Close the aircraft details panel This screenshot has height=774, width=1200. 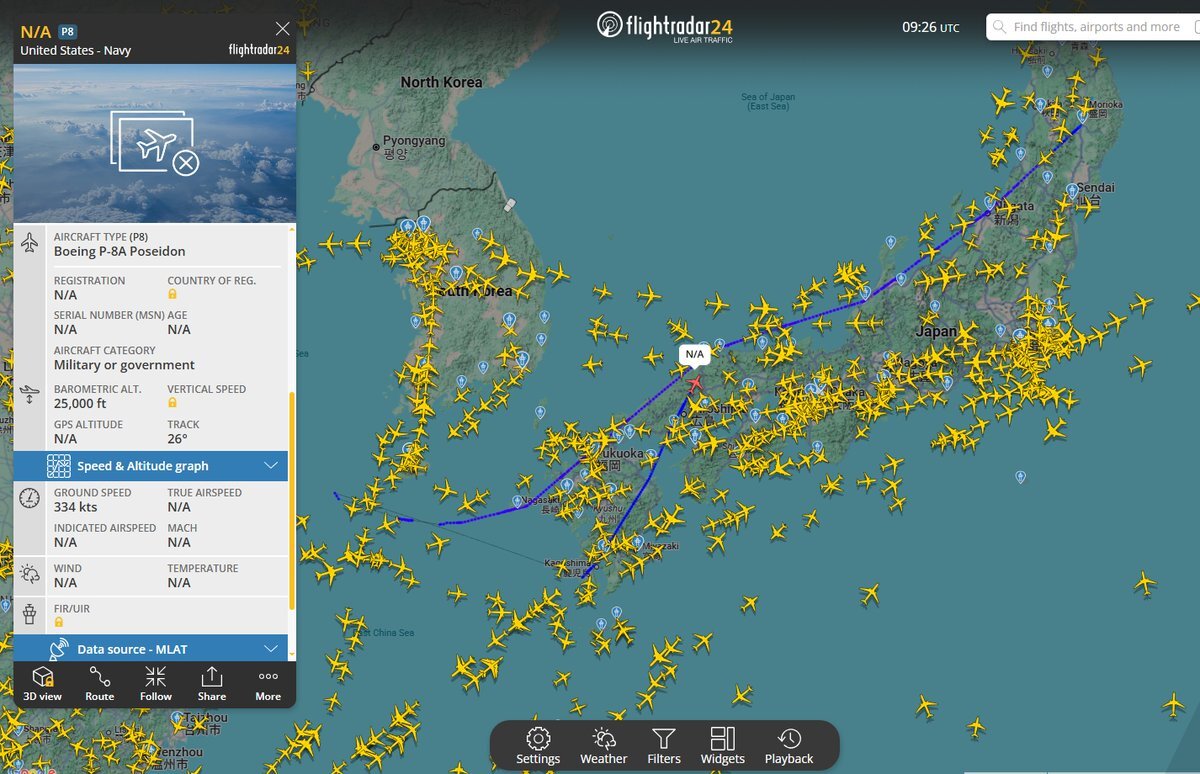(x=283, y=29)
